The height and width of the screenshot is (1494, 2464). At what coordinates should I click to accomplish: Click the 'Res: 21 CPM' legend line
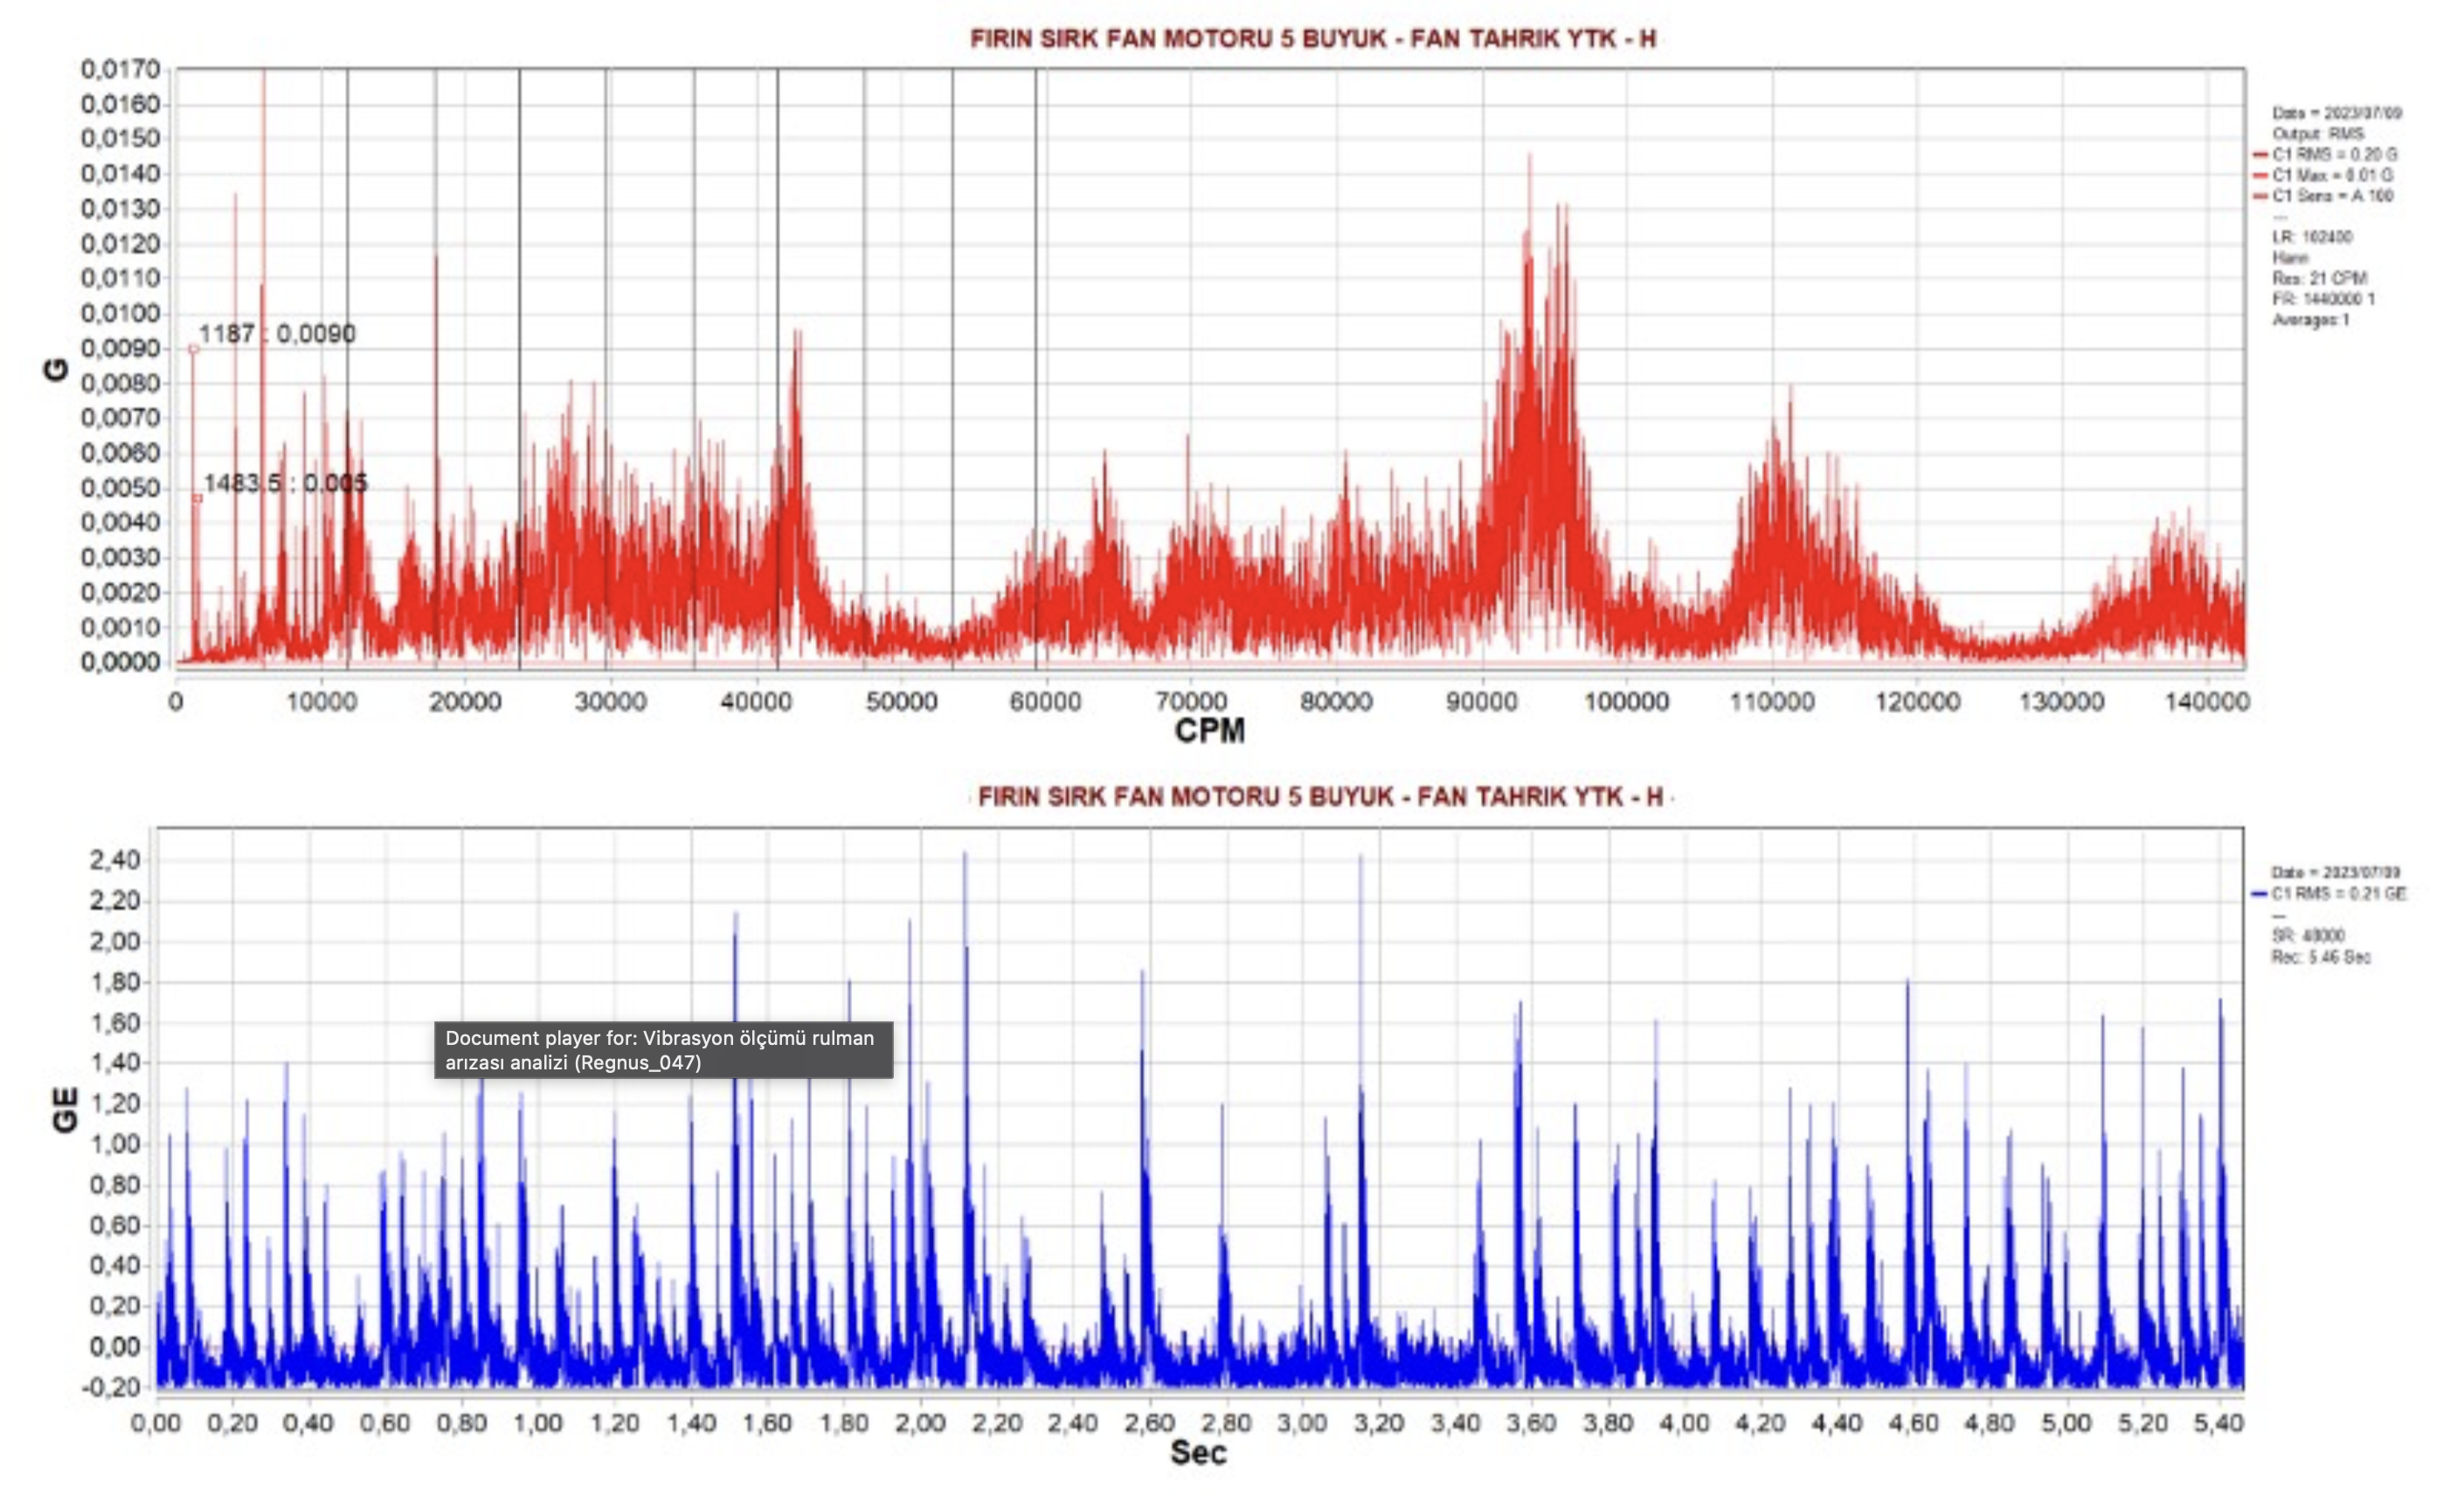click(x=2319, y=279)
